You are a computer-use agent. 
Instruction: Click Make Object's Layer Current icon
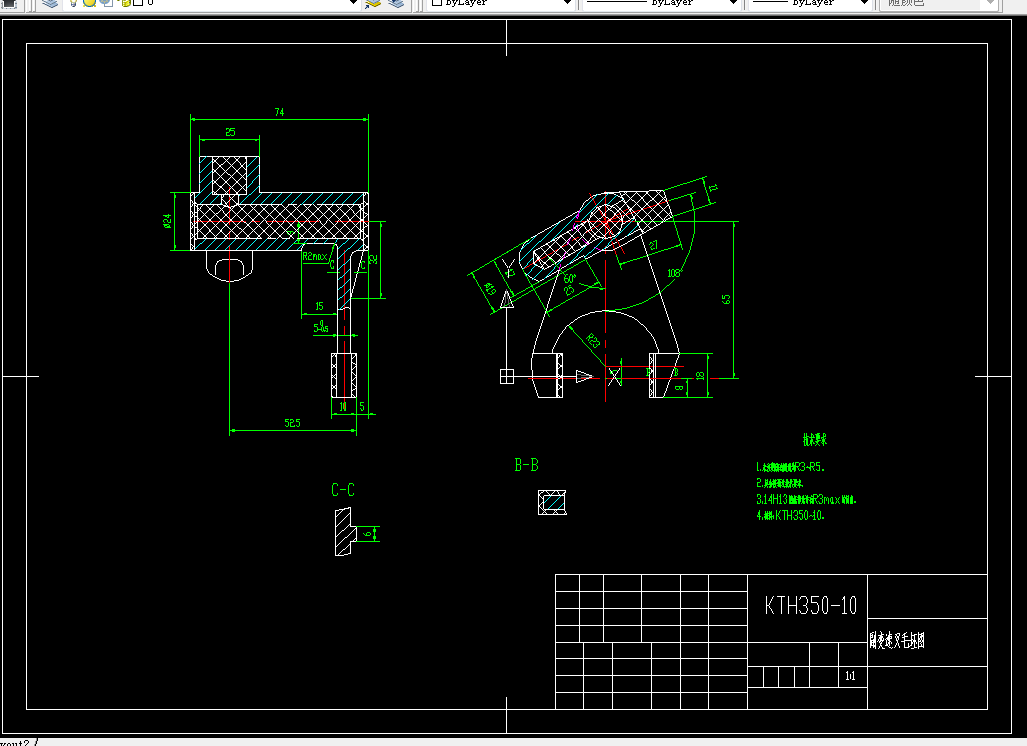[x=373, y=3]
